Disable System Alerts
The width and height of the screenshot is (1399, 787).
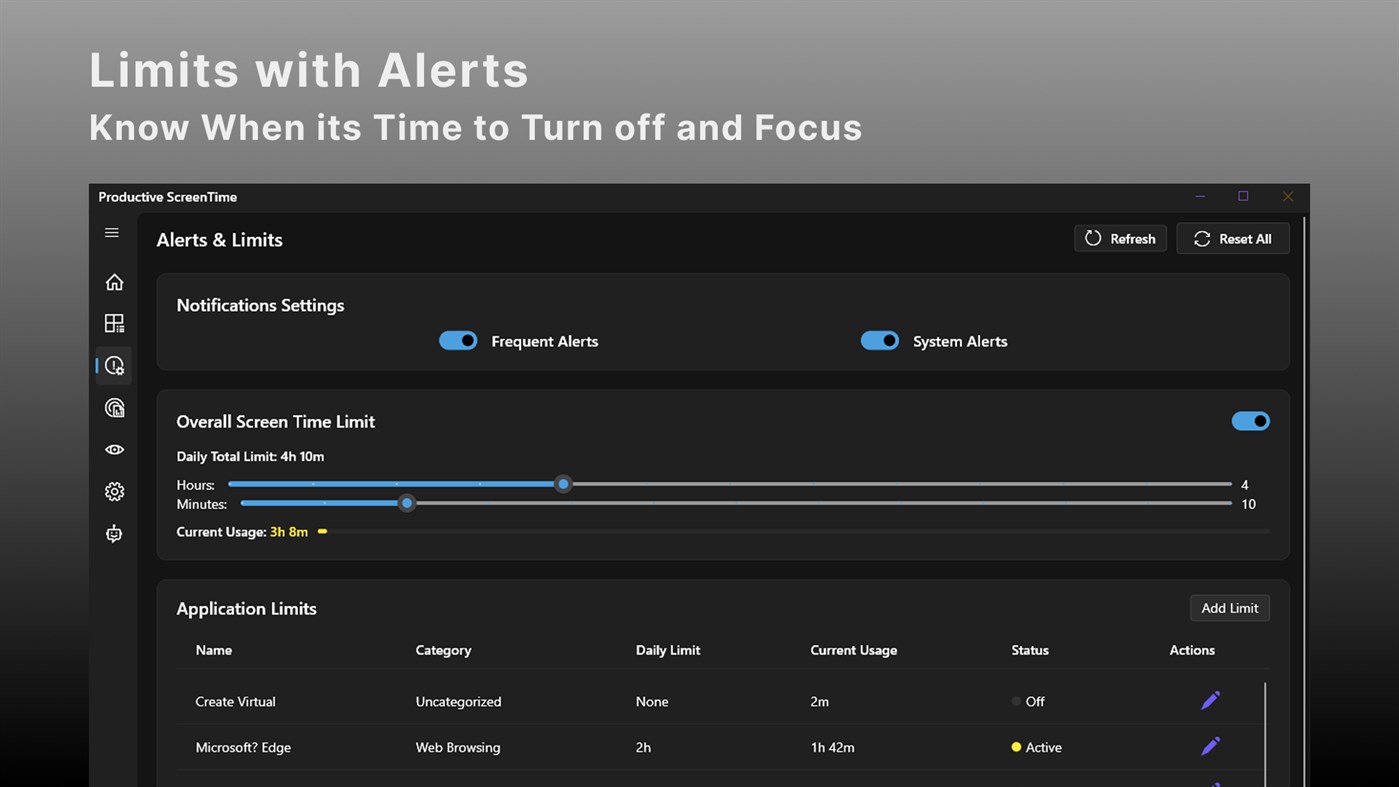tap(880, 340)
